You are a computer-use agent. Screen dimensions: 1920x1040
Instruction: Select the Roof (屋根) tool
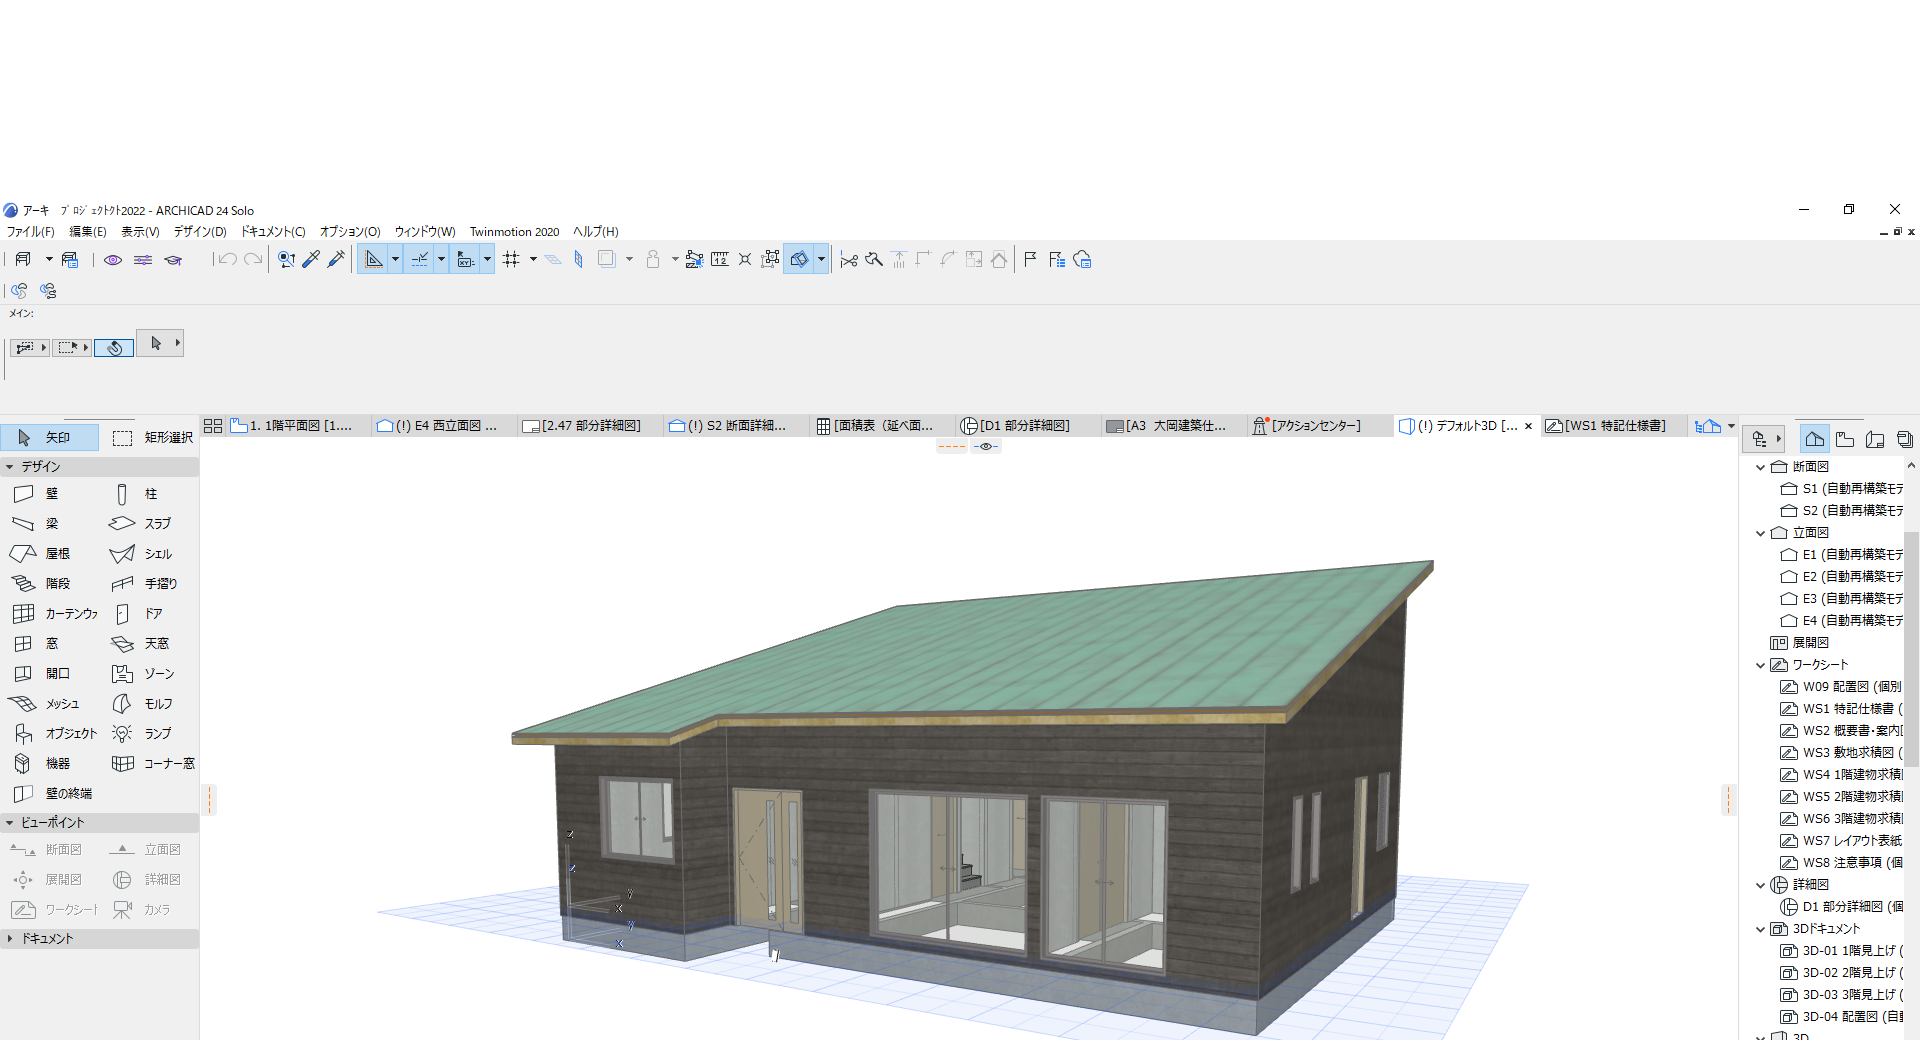[x=40, y=554]
